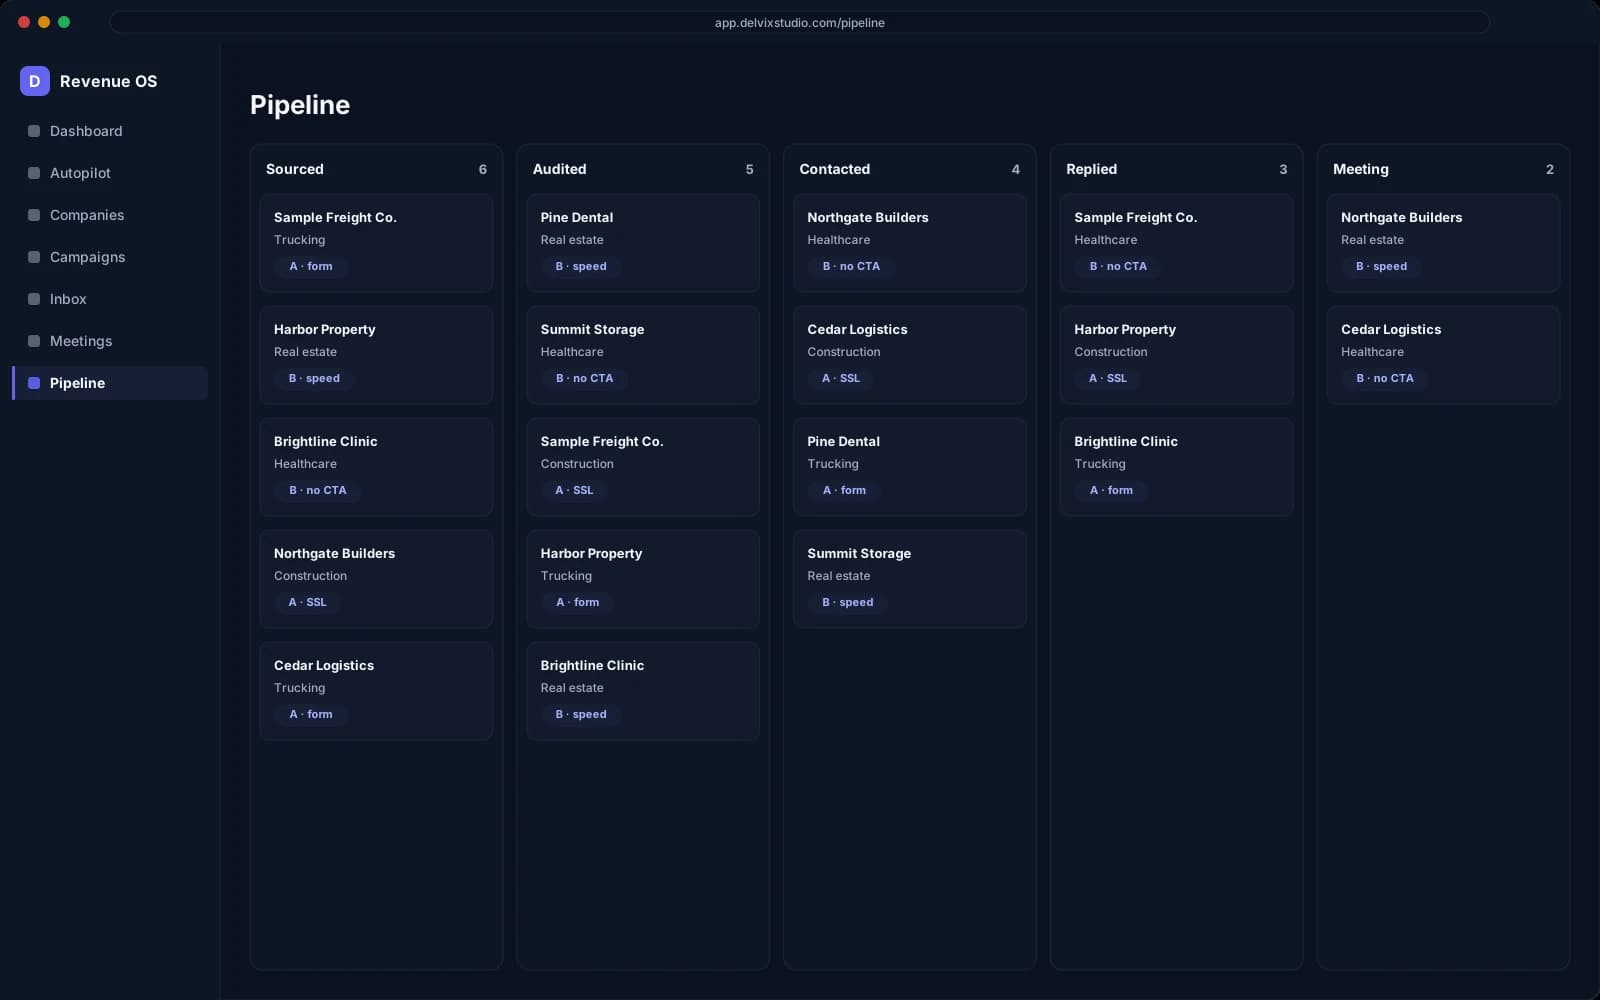1600x1000 pixels.
Task: Select Cedar Logistics card in Meeting column
Action: click(1444, 355)
